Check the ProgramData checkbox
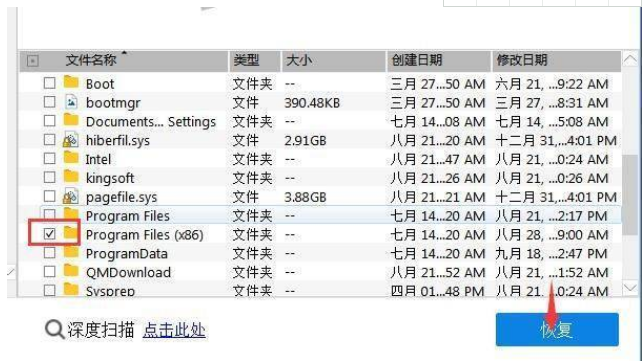Image resolution: width=642 pixels, height=361 pixels. click(x=50, y=253)
